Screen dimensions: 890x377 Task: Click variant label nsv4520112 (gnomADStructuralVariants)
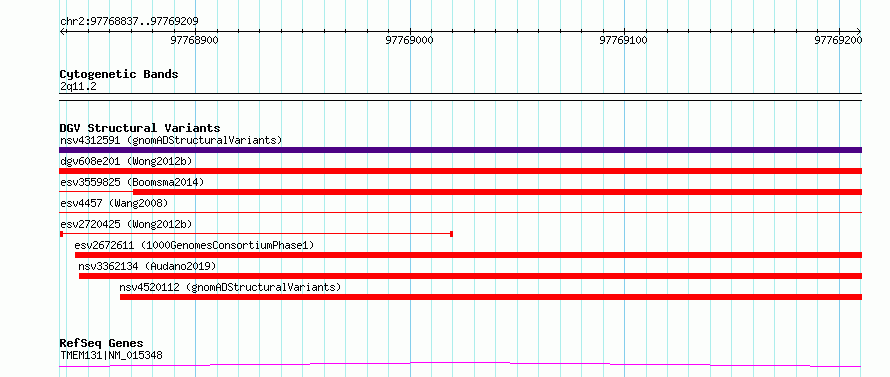tap(230, 287)
